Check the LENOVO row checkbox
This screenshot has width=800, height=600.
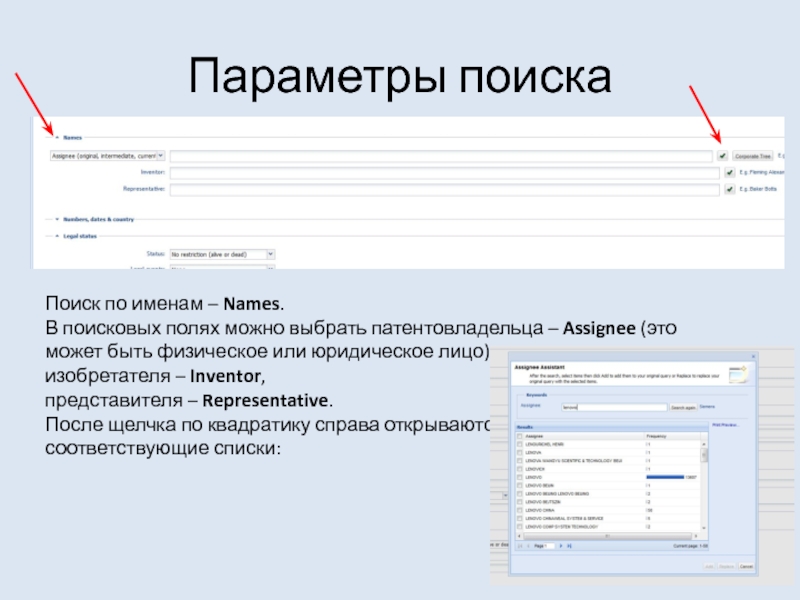(520, 478)
